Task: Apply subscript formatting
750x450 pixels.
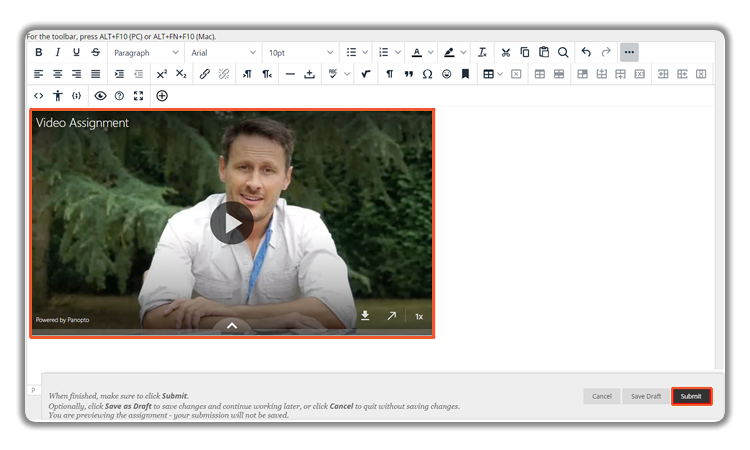Action: 181,74
